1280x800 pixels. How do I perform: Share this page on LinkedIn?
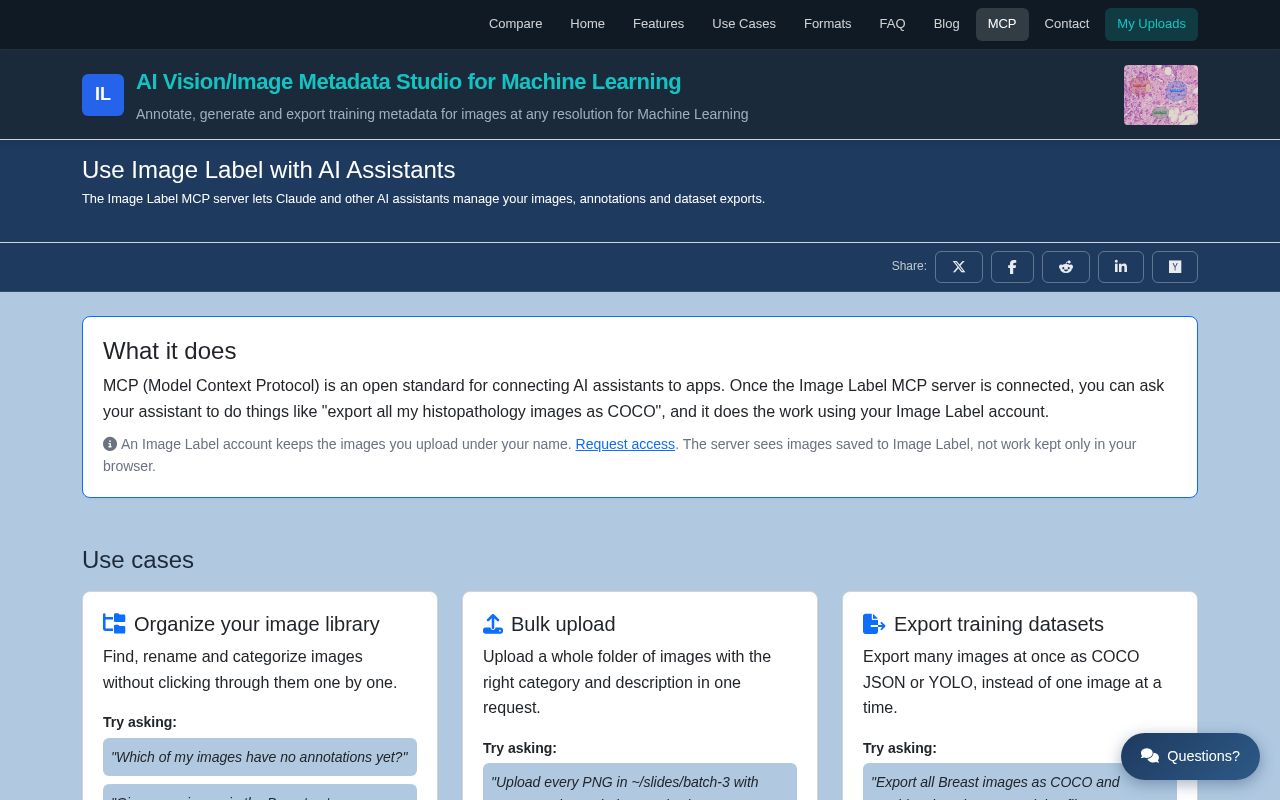pyautogui.click(x=1121, y=267)
